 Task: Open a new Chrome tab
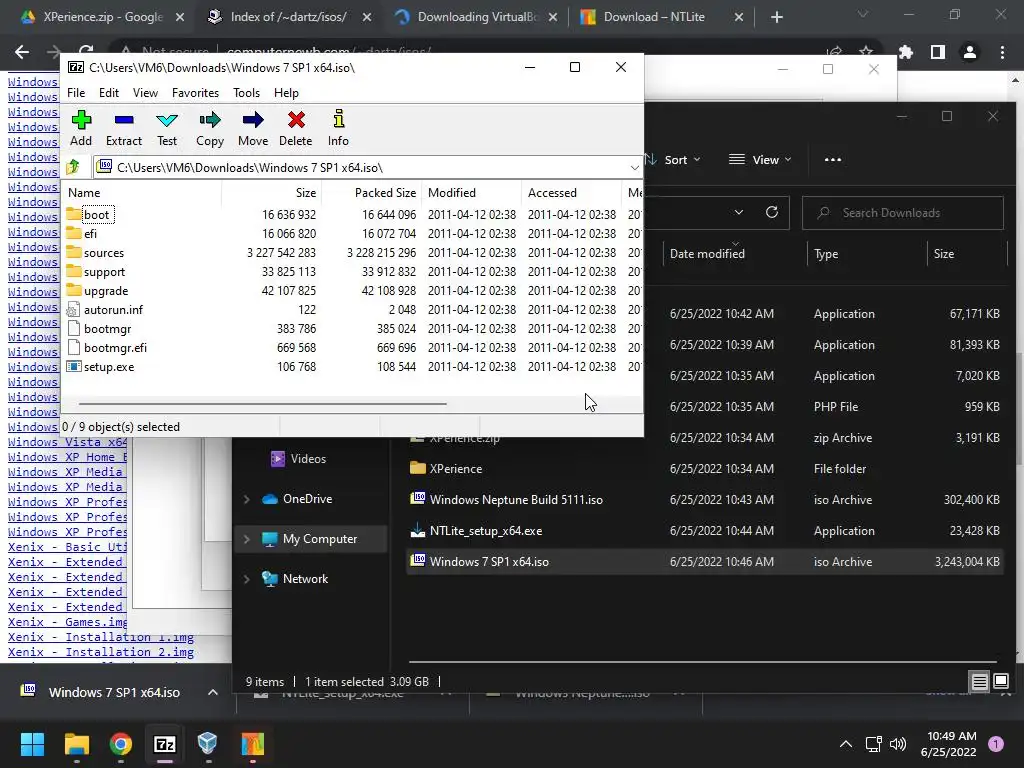(x=776, y=17)
